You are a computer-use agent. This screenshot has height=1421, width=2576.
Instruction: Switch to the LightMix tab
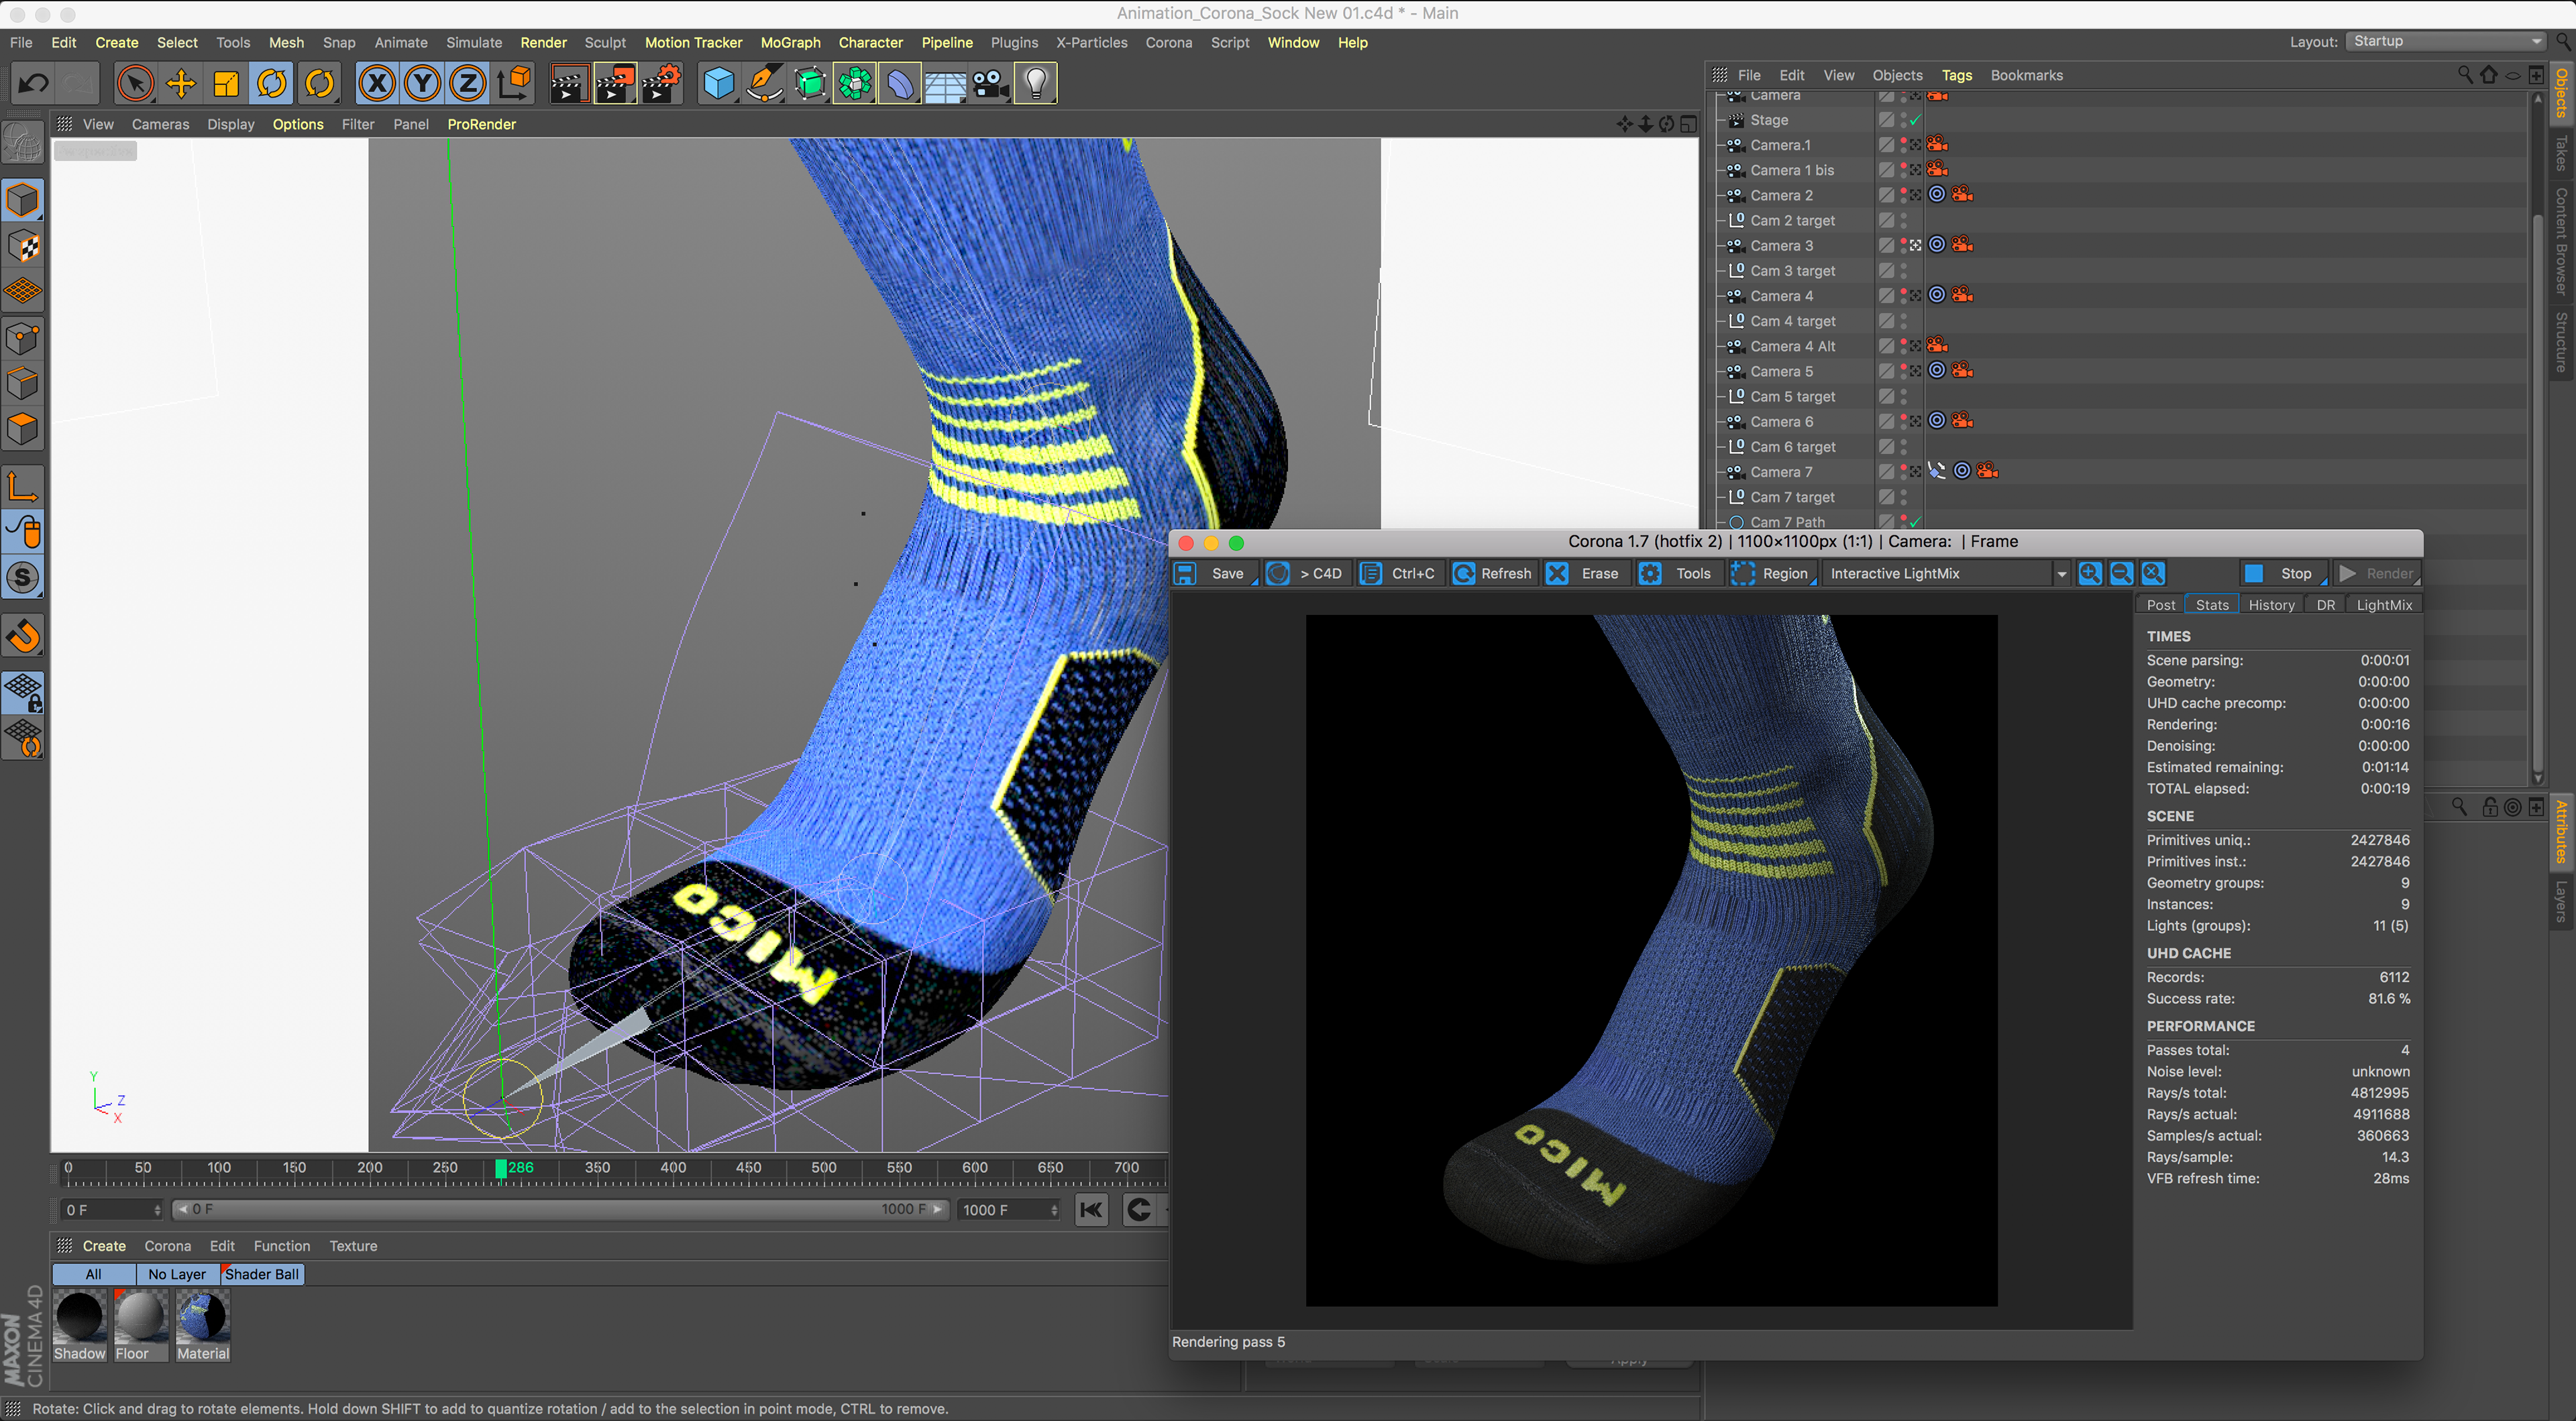coord(2383,605)
